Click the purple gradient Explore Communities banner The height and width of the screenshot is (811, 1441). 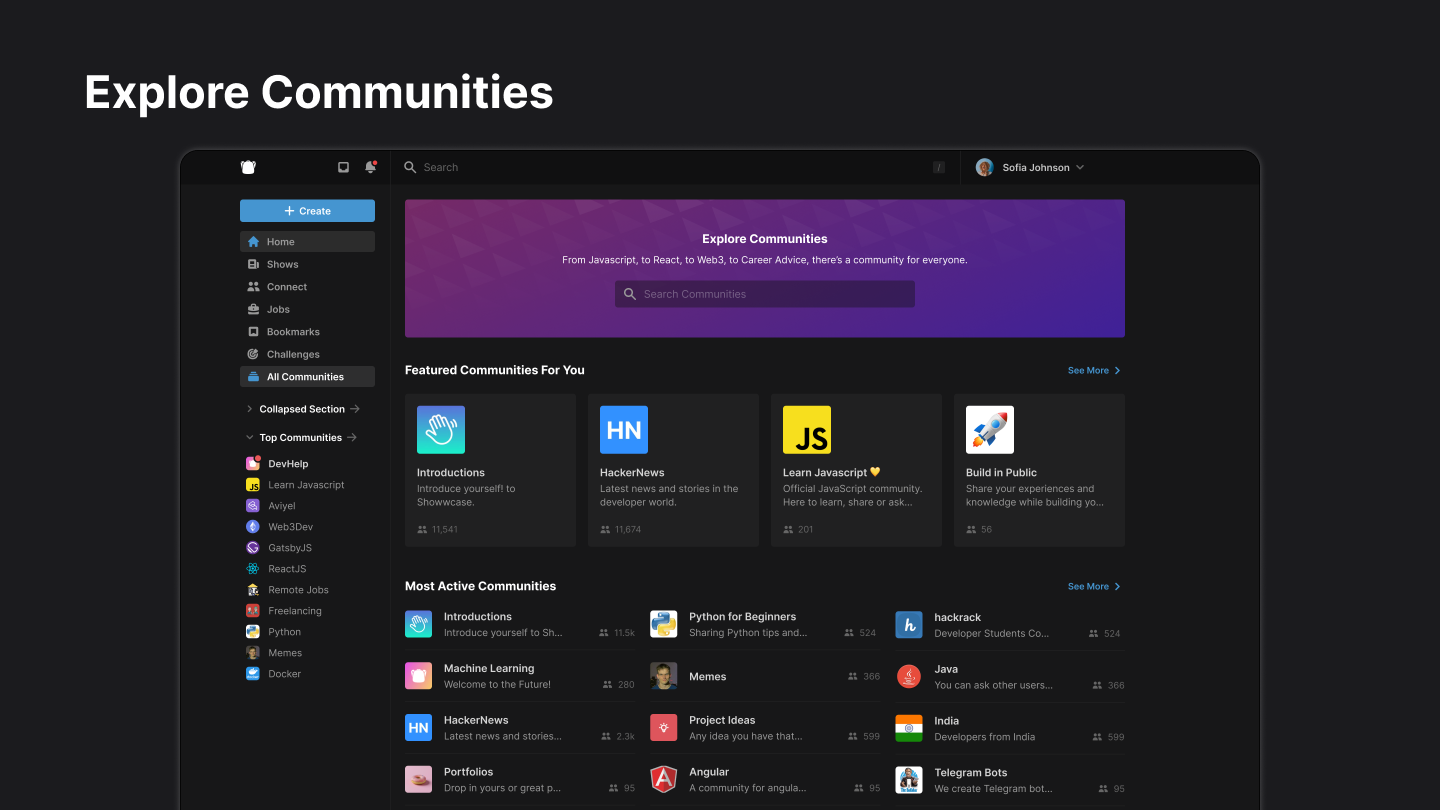pos(764,238)
